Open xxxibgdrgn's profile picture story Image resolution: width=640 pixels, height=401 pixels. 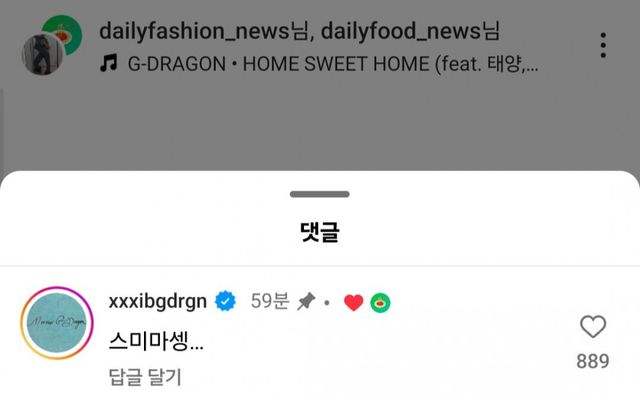[x=57, y=323]
